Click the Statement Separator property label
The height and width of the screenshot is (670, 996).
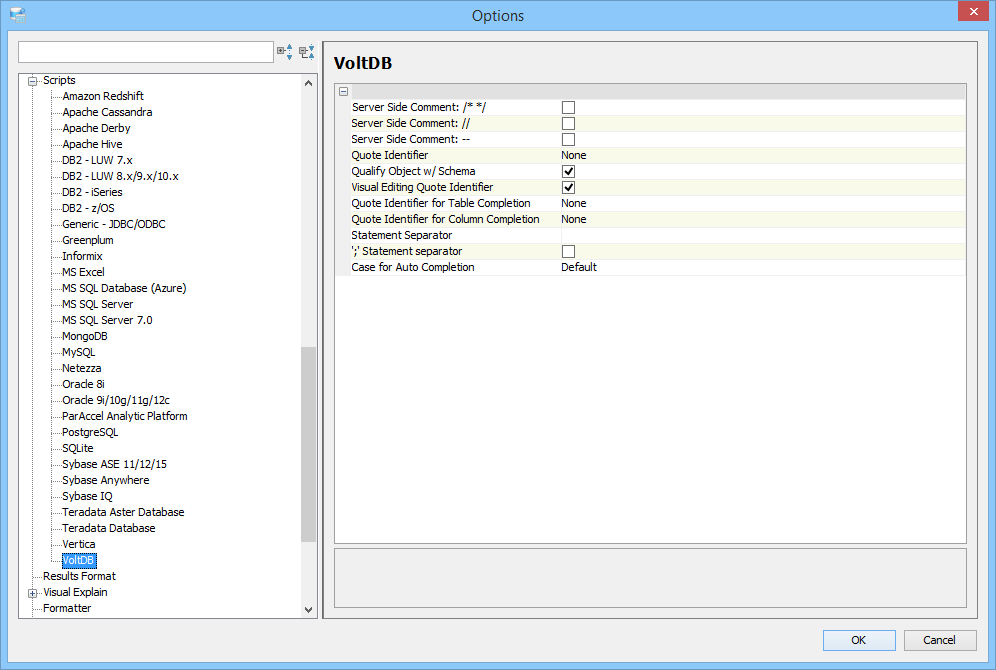(x=401, y=235)
